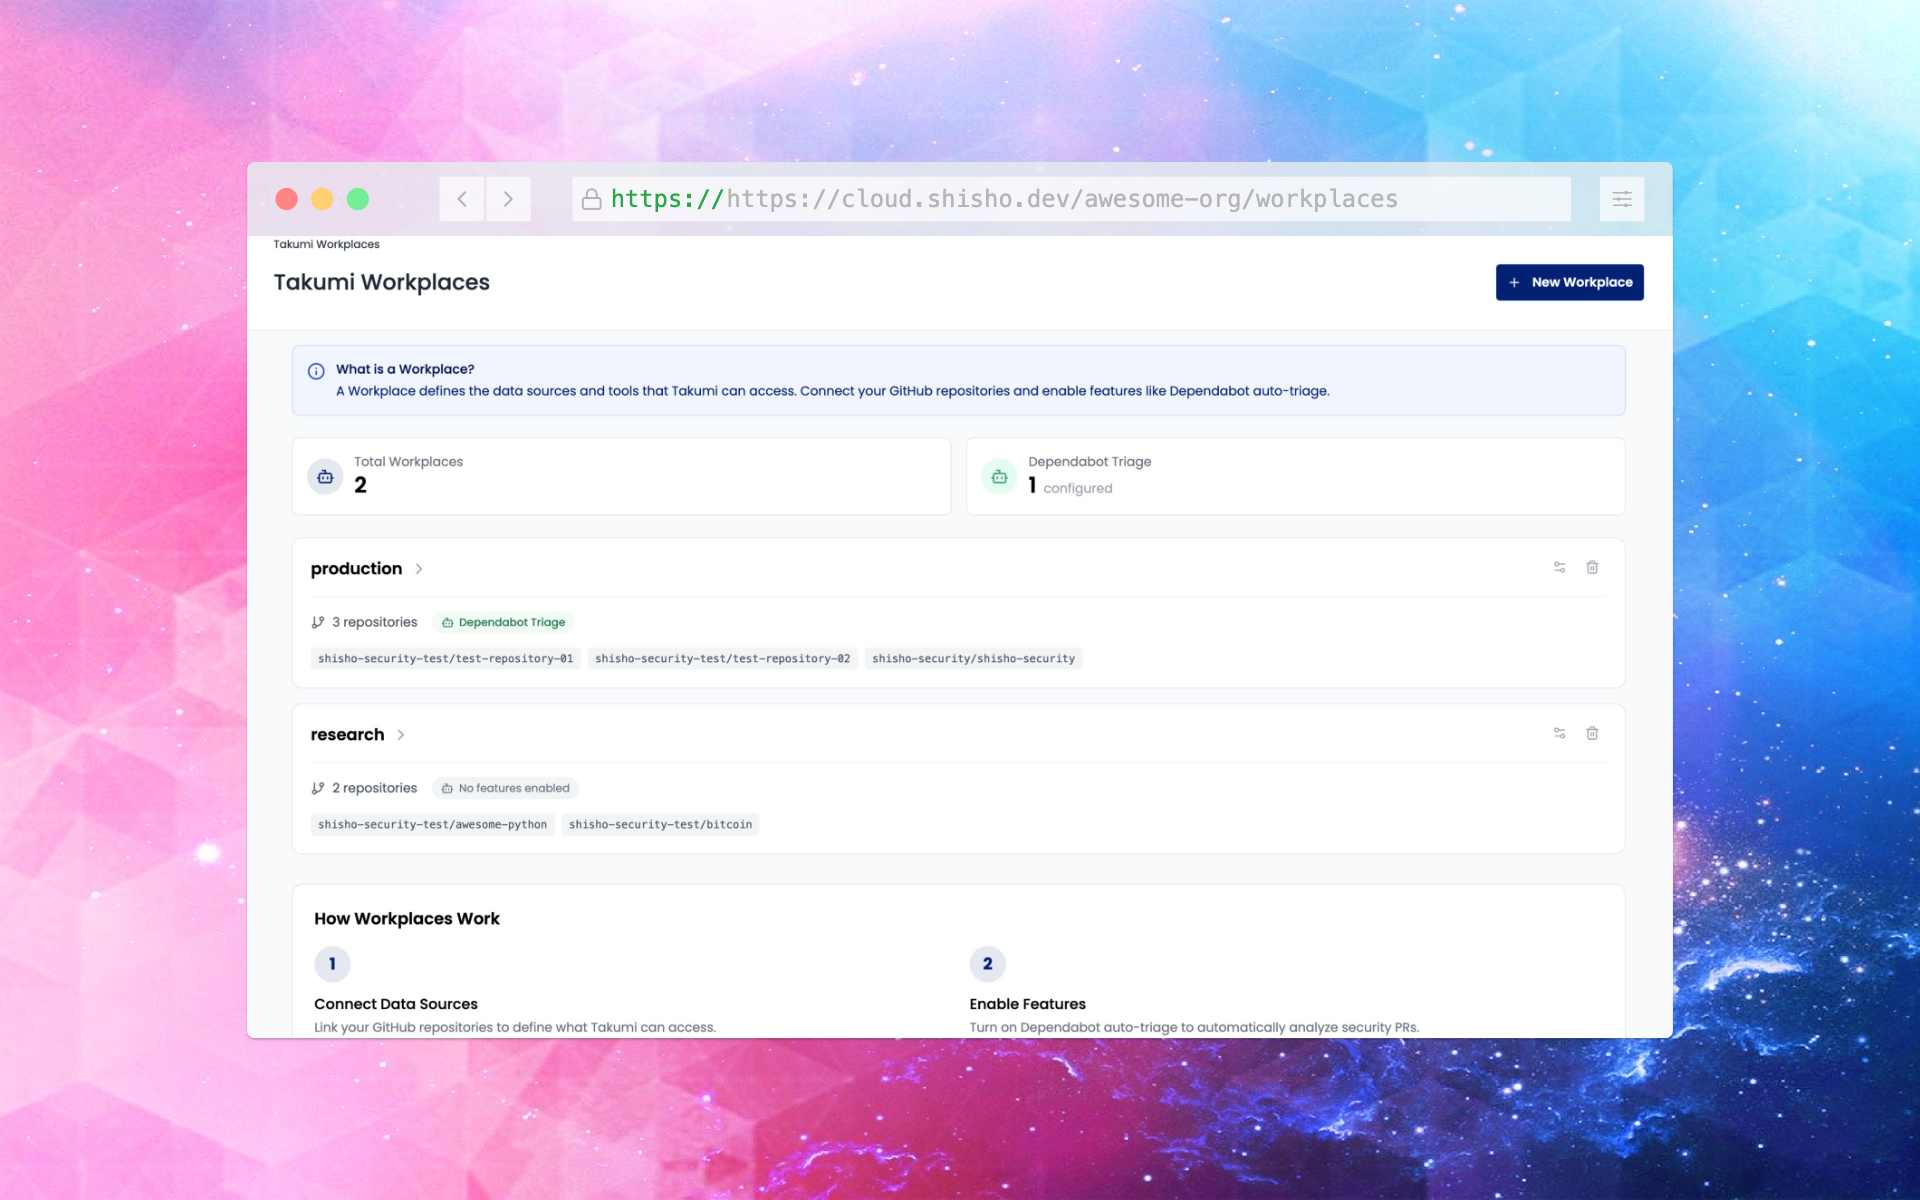Open the production workplace title
Screen dimensions: 1920x1200
[x=356, y=569]
